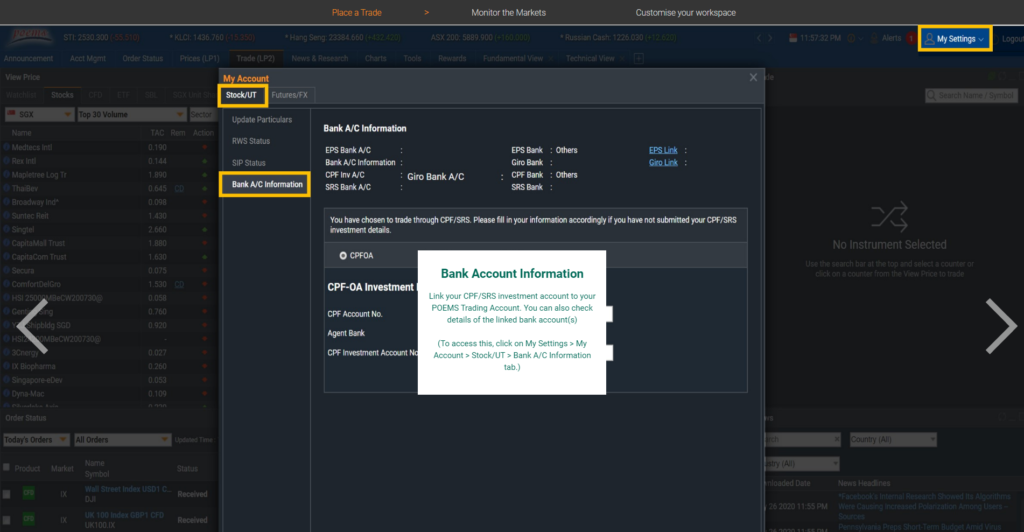1024x532 pixels.
Task: Open the Sector dropdown
Action: (x=202, y=114)
